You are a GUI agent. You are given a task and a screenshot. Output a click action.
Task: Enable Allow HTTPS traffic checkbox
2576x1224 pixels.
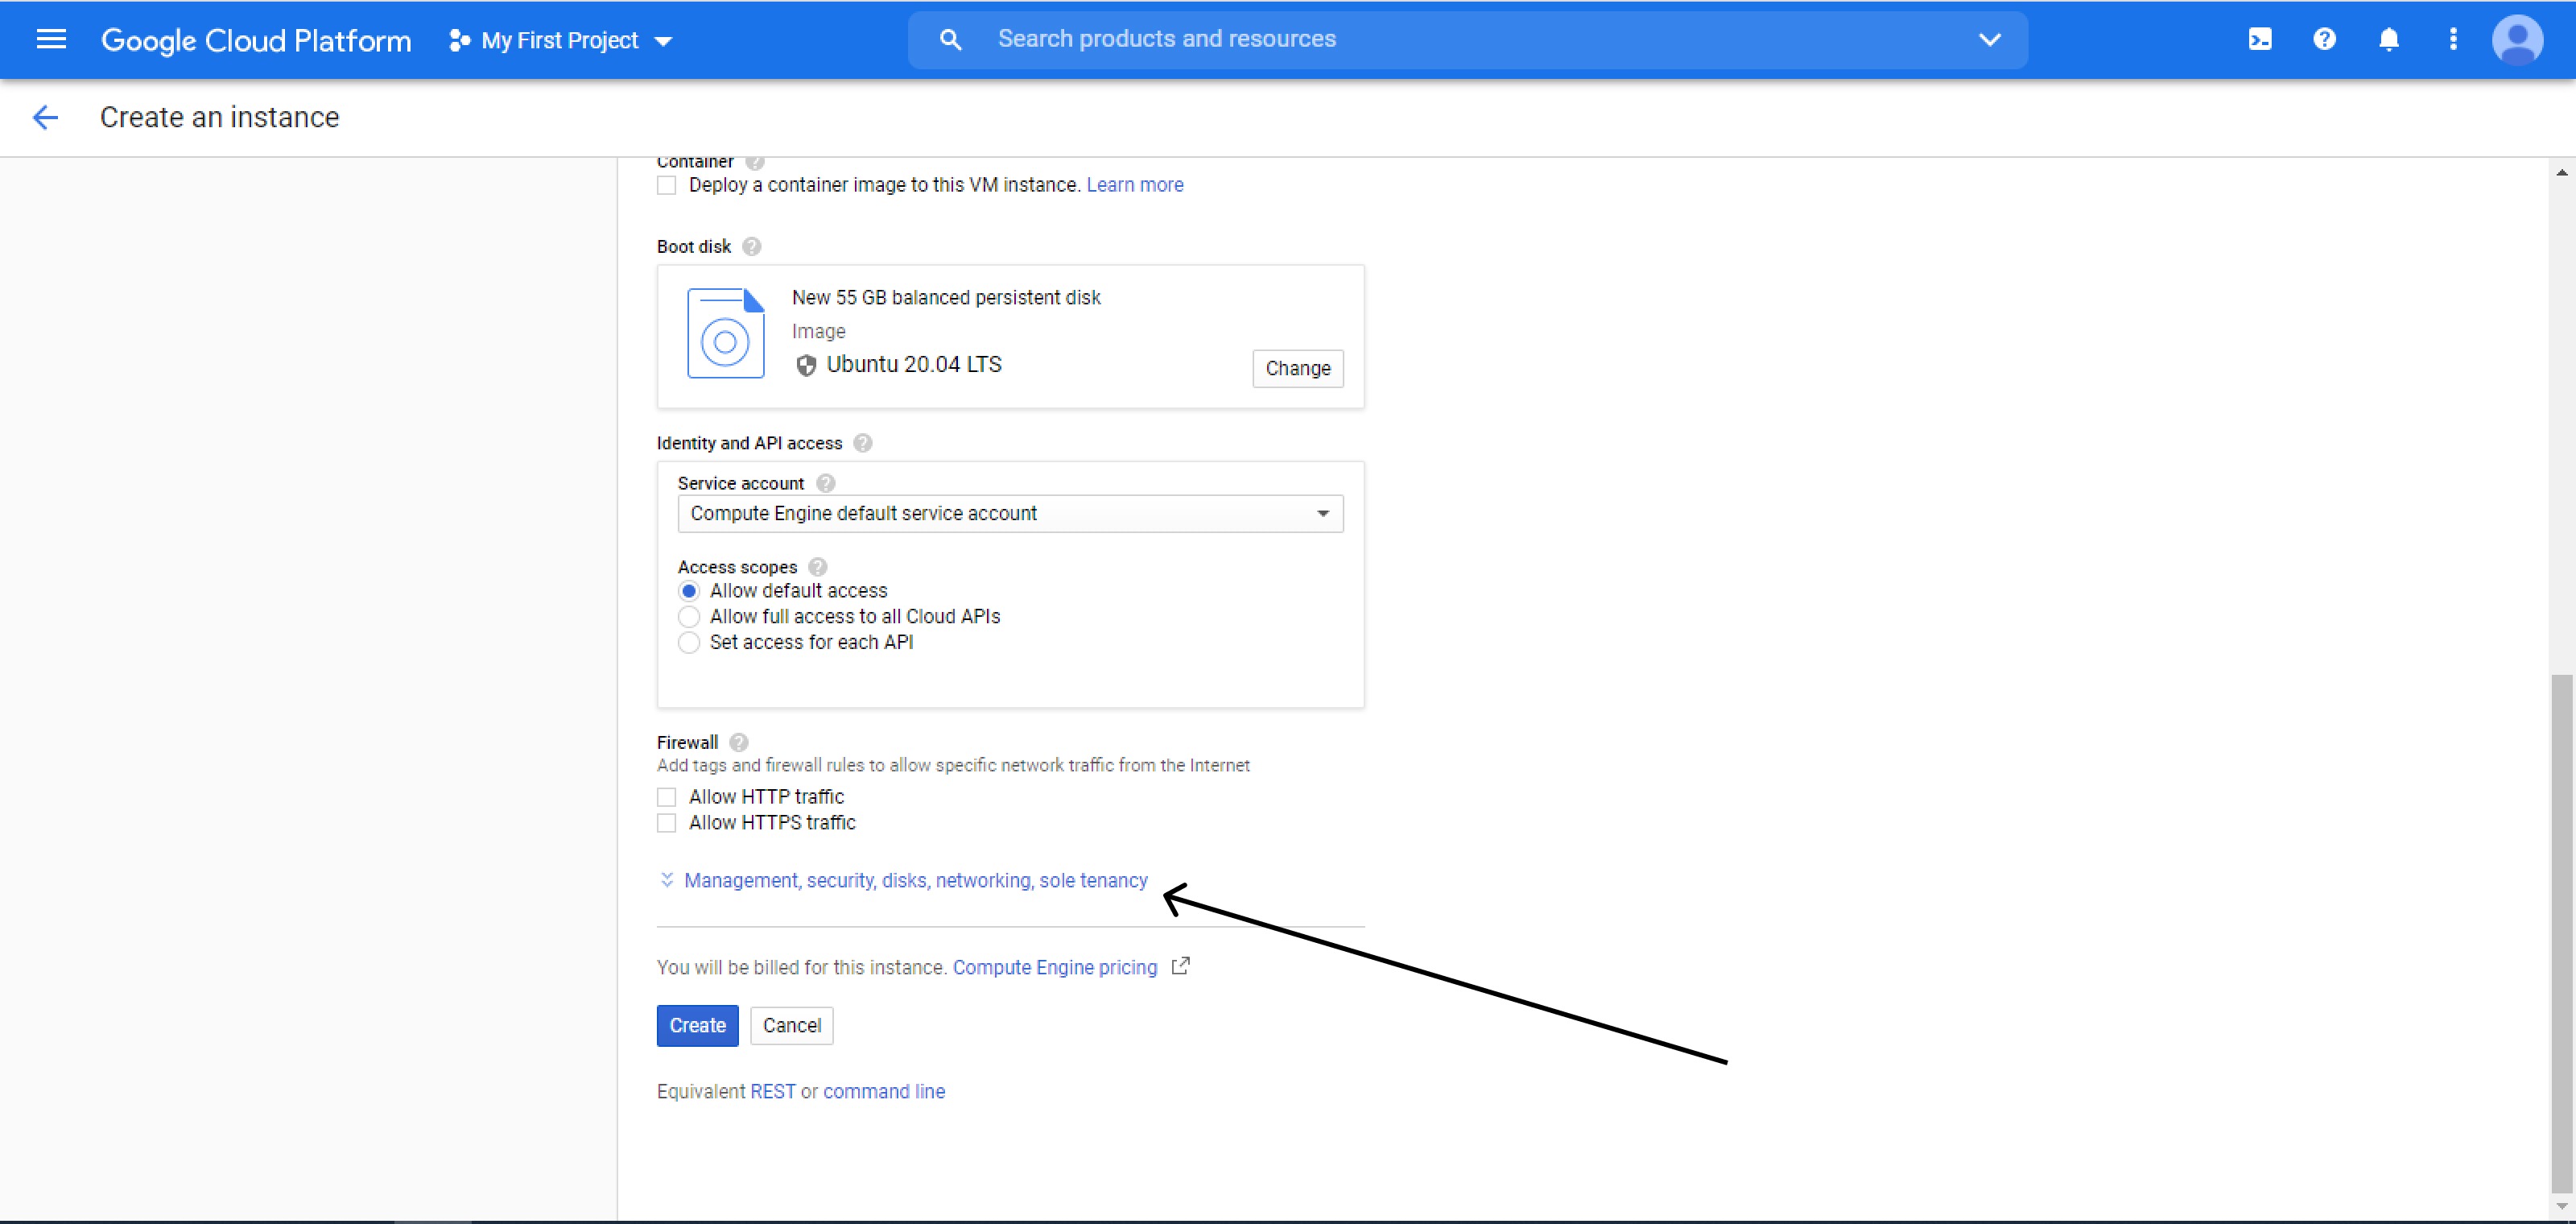click(667, 823)
